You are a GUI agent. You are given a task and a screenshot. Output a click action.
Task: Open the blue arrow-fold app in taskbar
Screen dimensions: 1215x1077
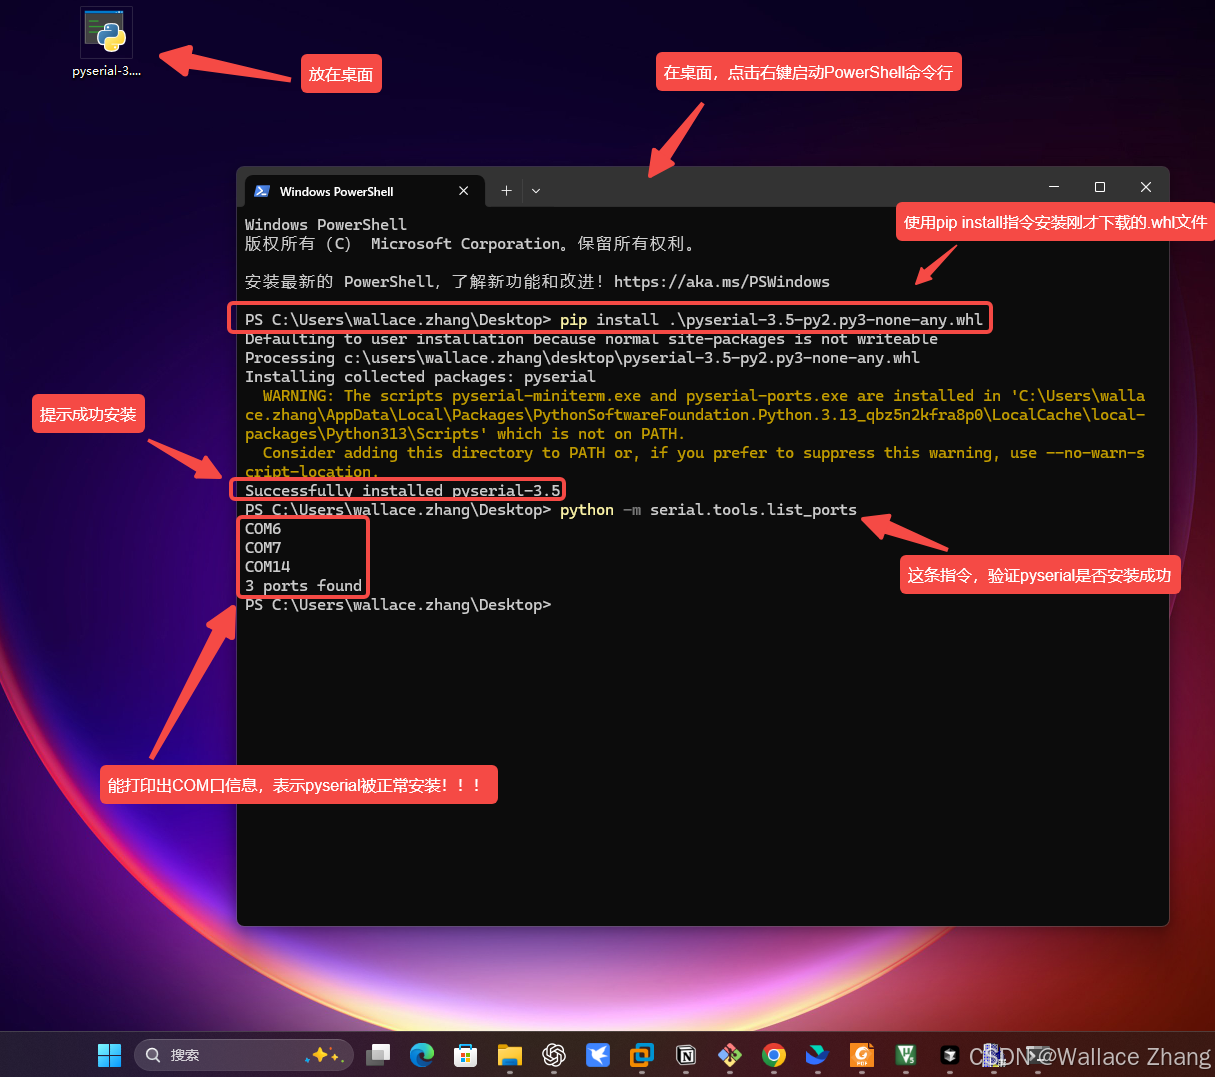coord(818,1055)
